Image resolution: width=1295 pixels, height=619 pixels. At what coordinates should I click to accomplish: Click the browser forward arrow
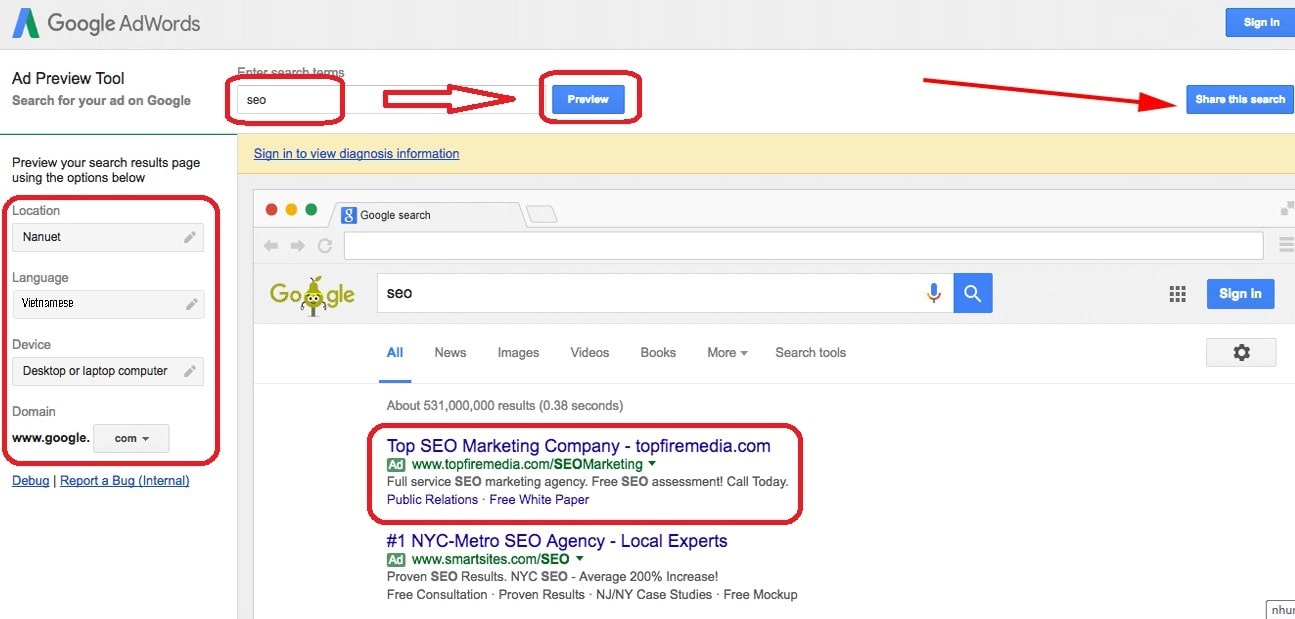298,246
